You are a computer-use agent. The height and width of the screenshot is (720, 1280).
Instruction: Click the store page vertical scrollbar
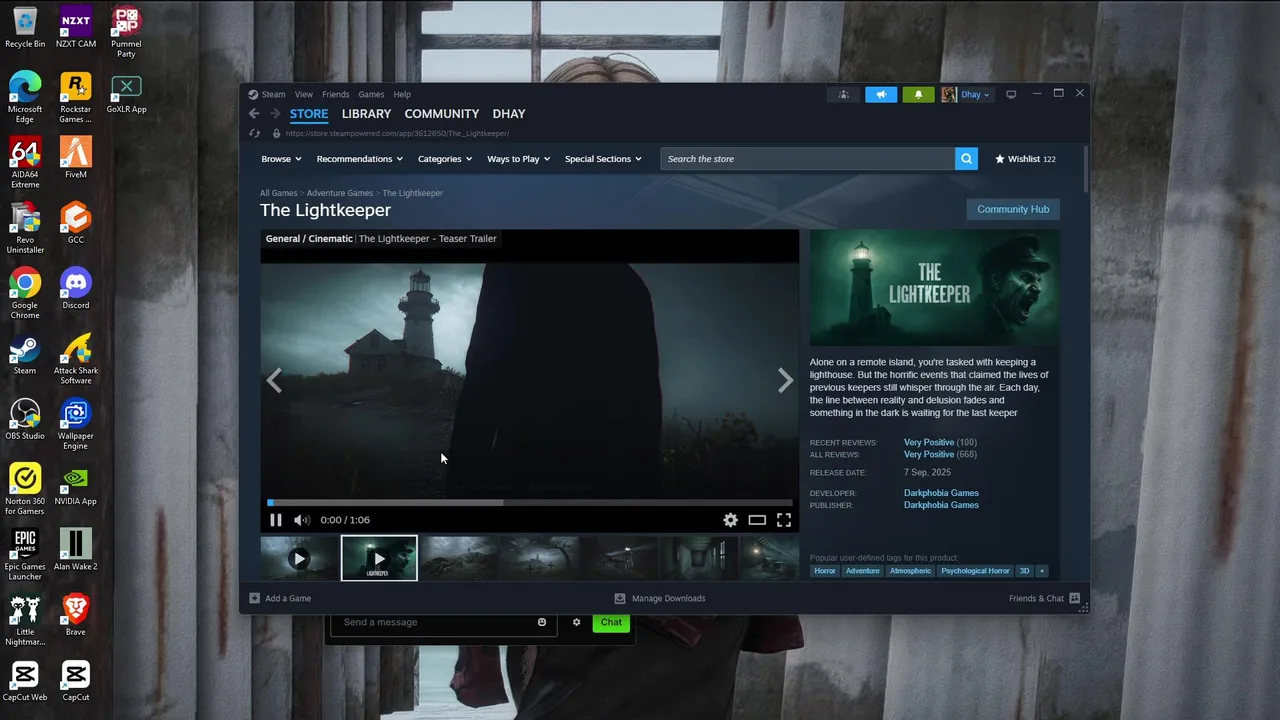pyautogui.click(x=1086, y=170)
